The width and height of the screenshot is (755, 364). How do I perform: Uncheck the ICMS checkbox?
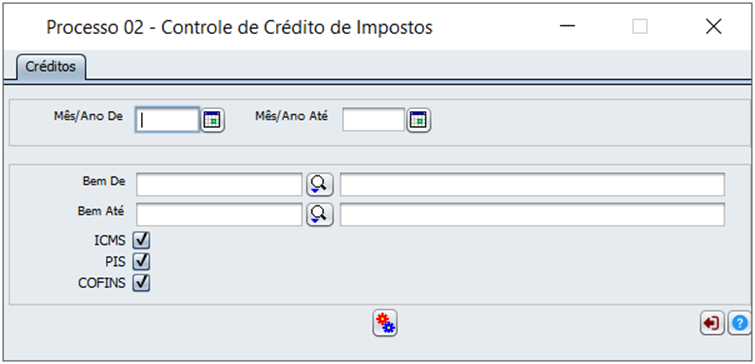click(142, 239)
